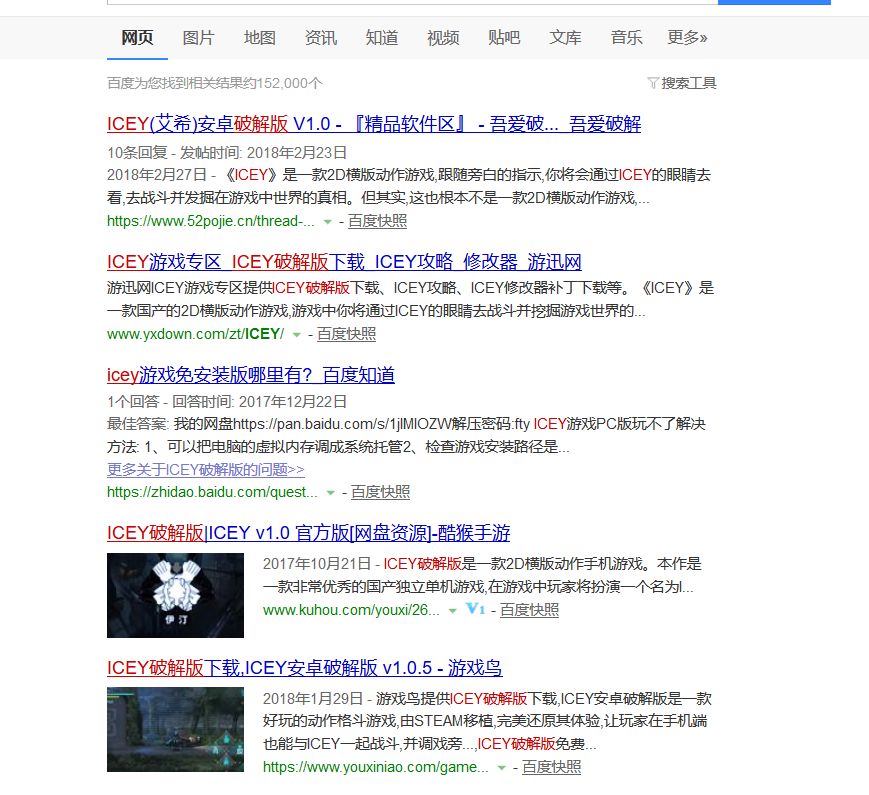
Task: Visit www.yxdown.com/zt/ICEY/ URL link
Action: 195,334
